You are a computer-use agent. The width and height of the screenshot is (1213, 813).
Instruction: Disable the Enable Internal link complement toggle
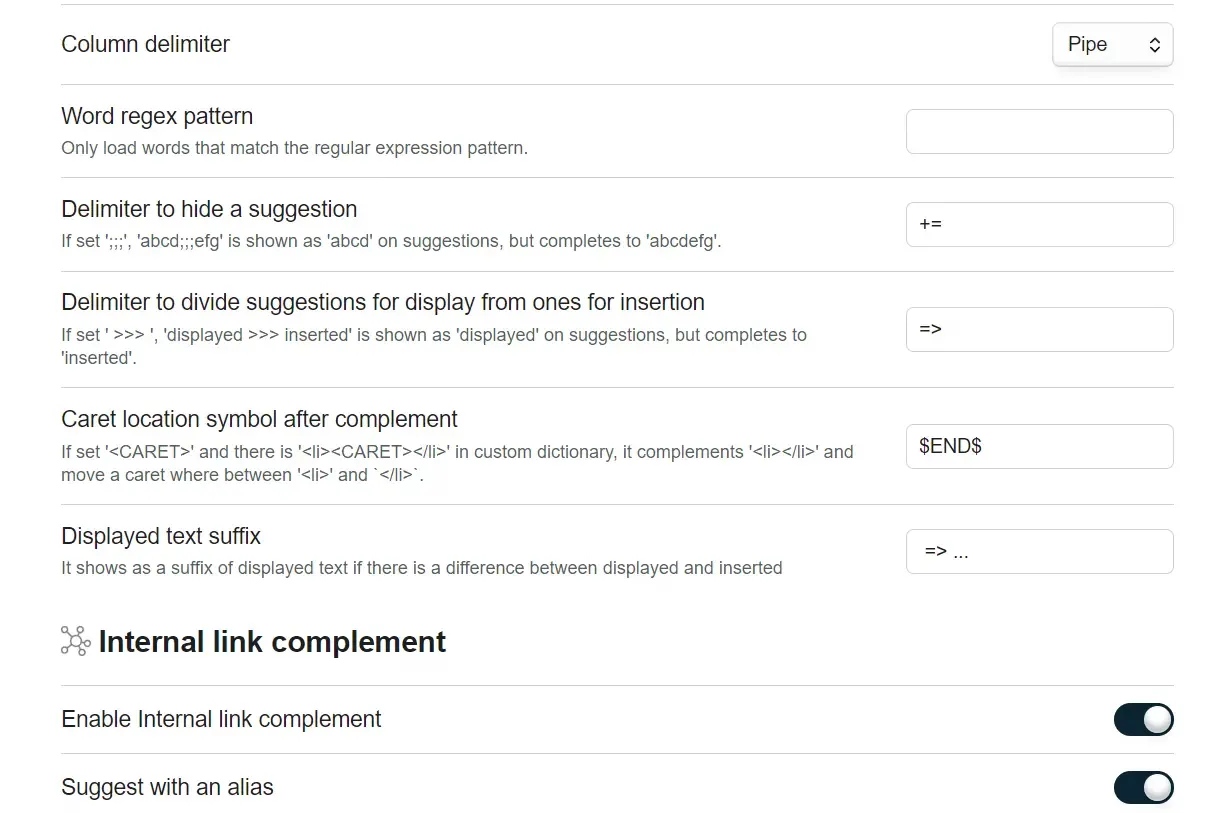tap(1143, 720)
